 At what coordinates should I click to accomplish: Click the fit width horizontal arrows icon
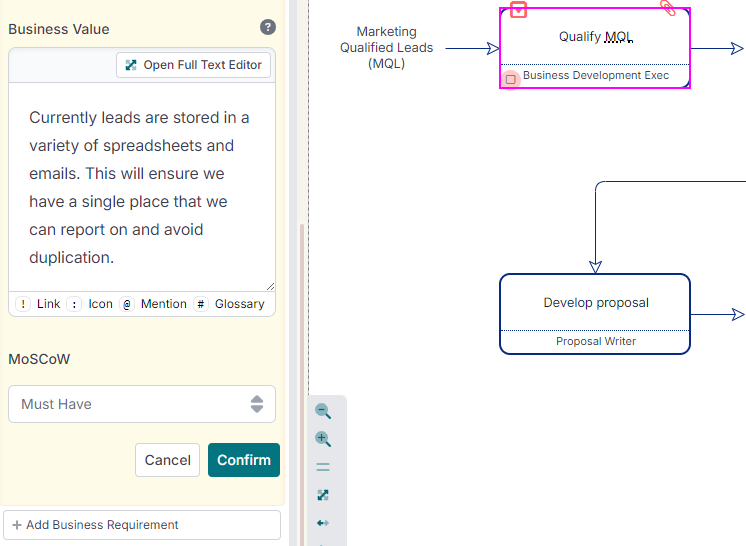point(323,523)
